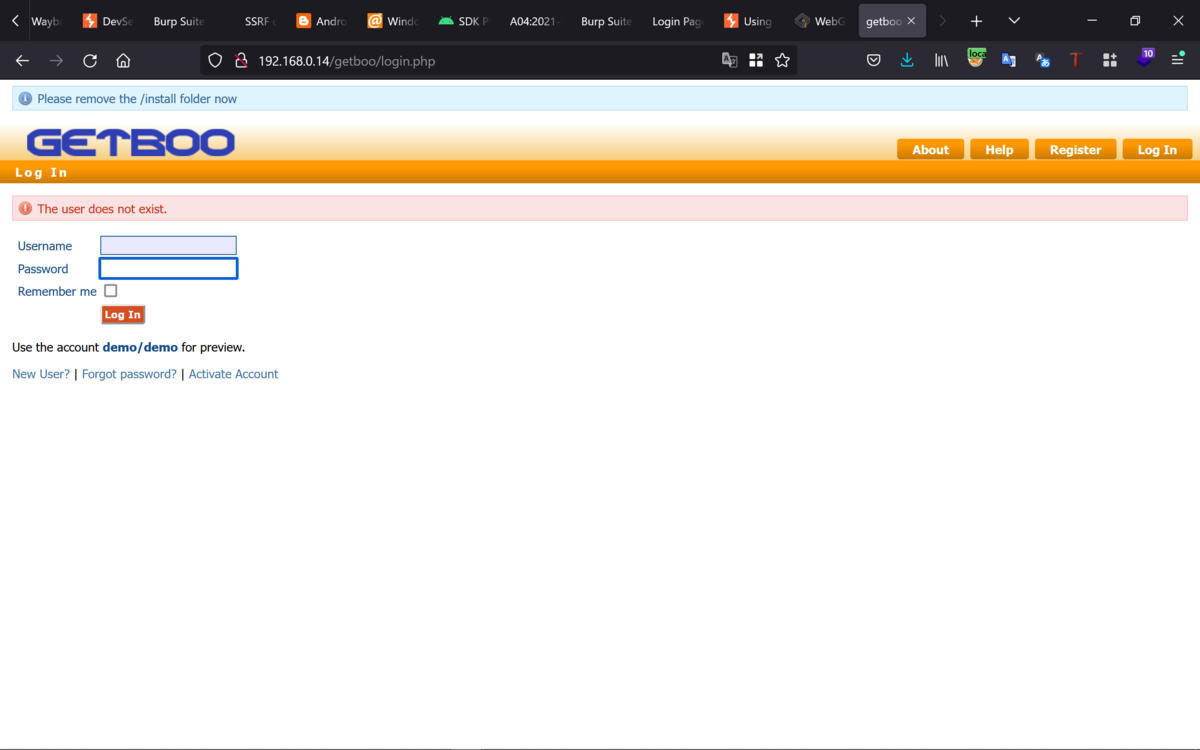1200x750 pixels.
Task: Toggle the Remember me checkbox
Action: coord(111,291)
